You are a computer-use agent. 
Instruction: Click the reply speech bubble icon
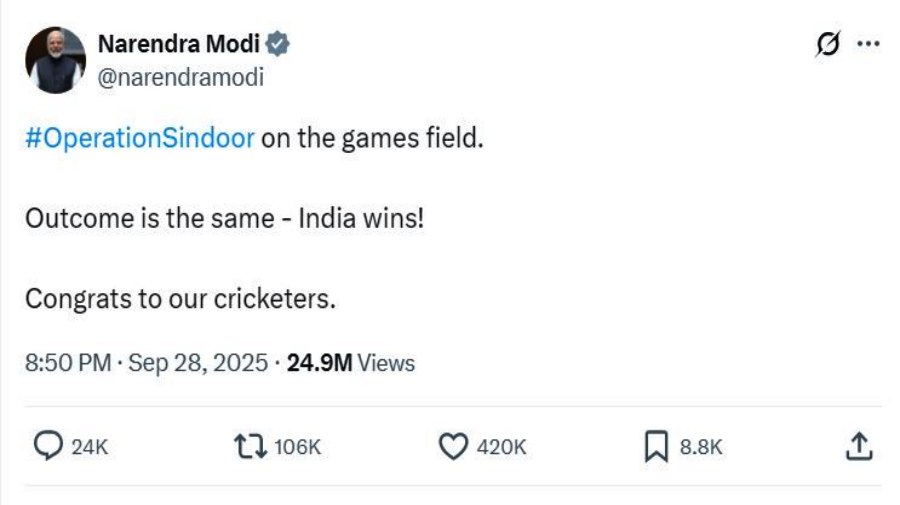(x=48, y=447)
